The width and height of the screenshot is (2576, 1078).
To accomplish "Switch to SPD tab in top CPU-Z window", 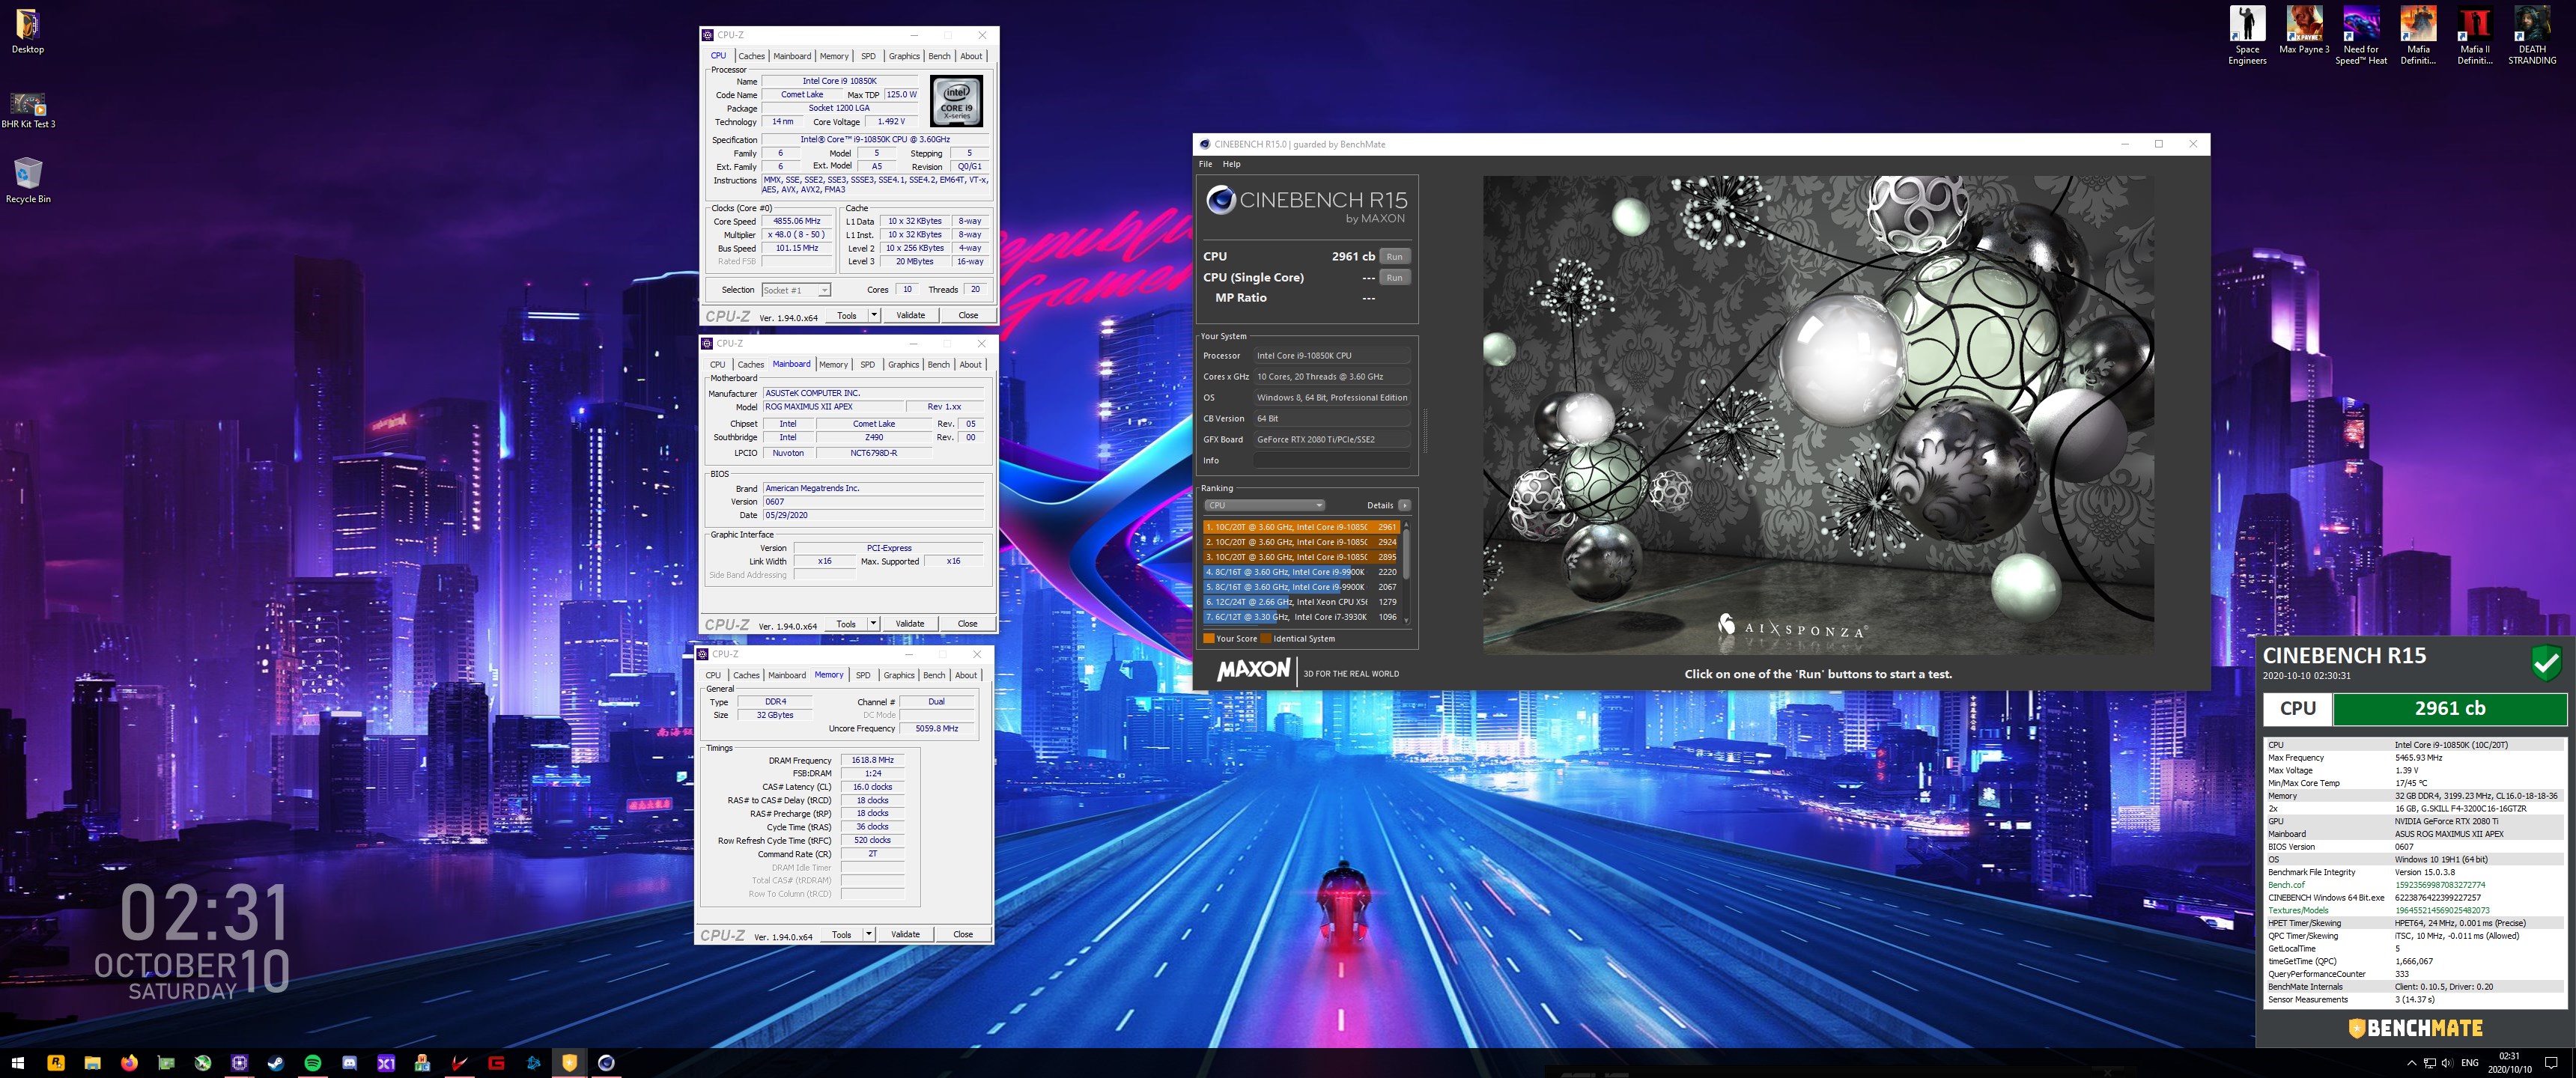I will pos(868,56).
